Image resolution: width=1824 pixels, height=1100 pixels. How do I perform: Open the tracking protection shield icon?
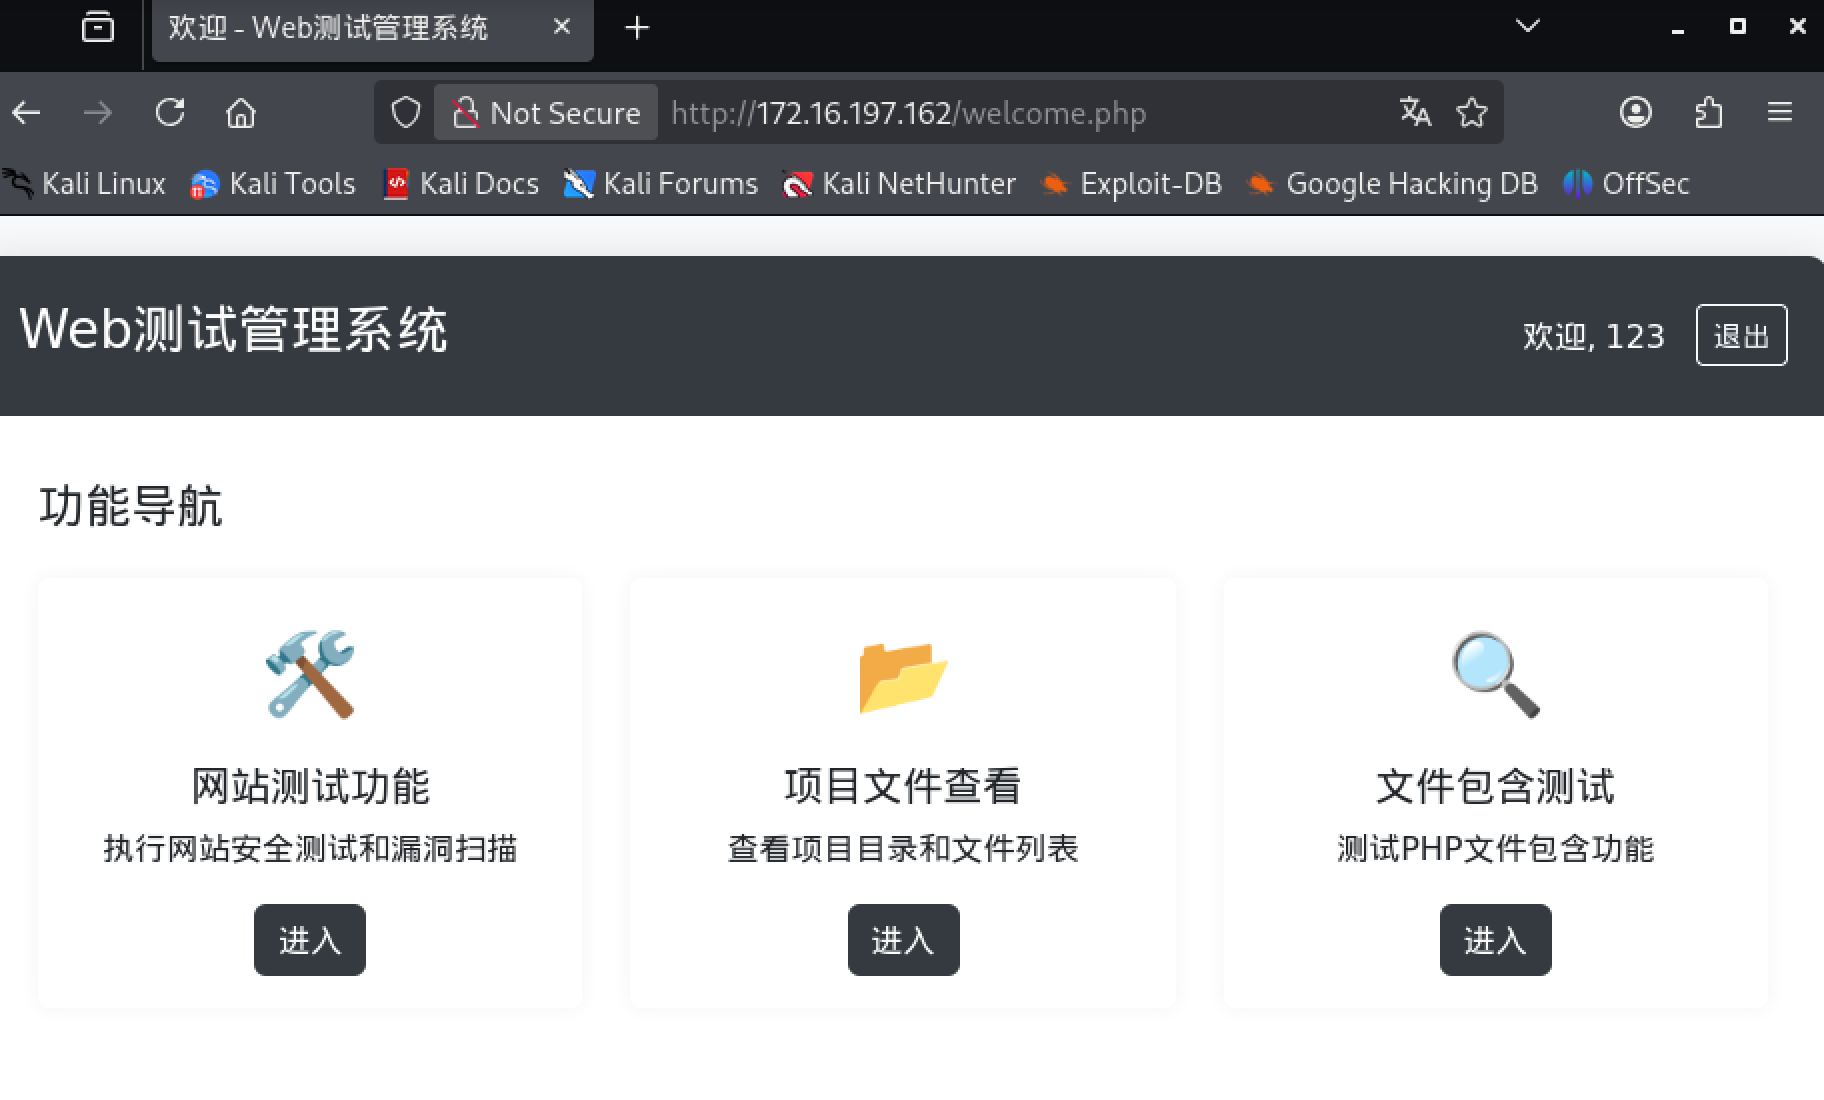click(x=405, y=113)
